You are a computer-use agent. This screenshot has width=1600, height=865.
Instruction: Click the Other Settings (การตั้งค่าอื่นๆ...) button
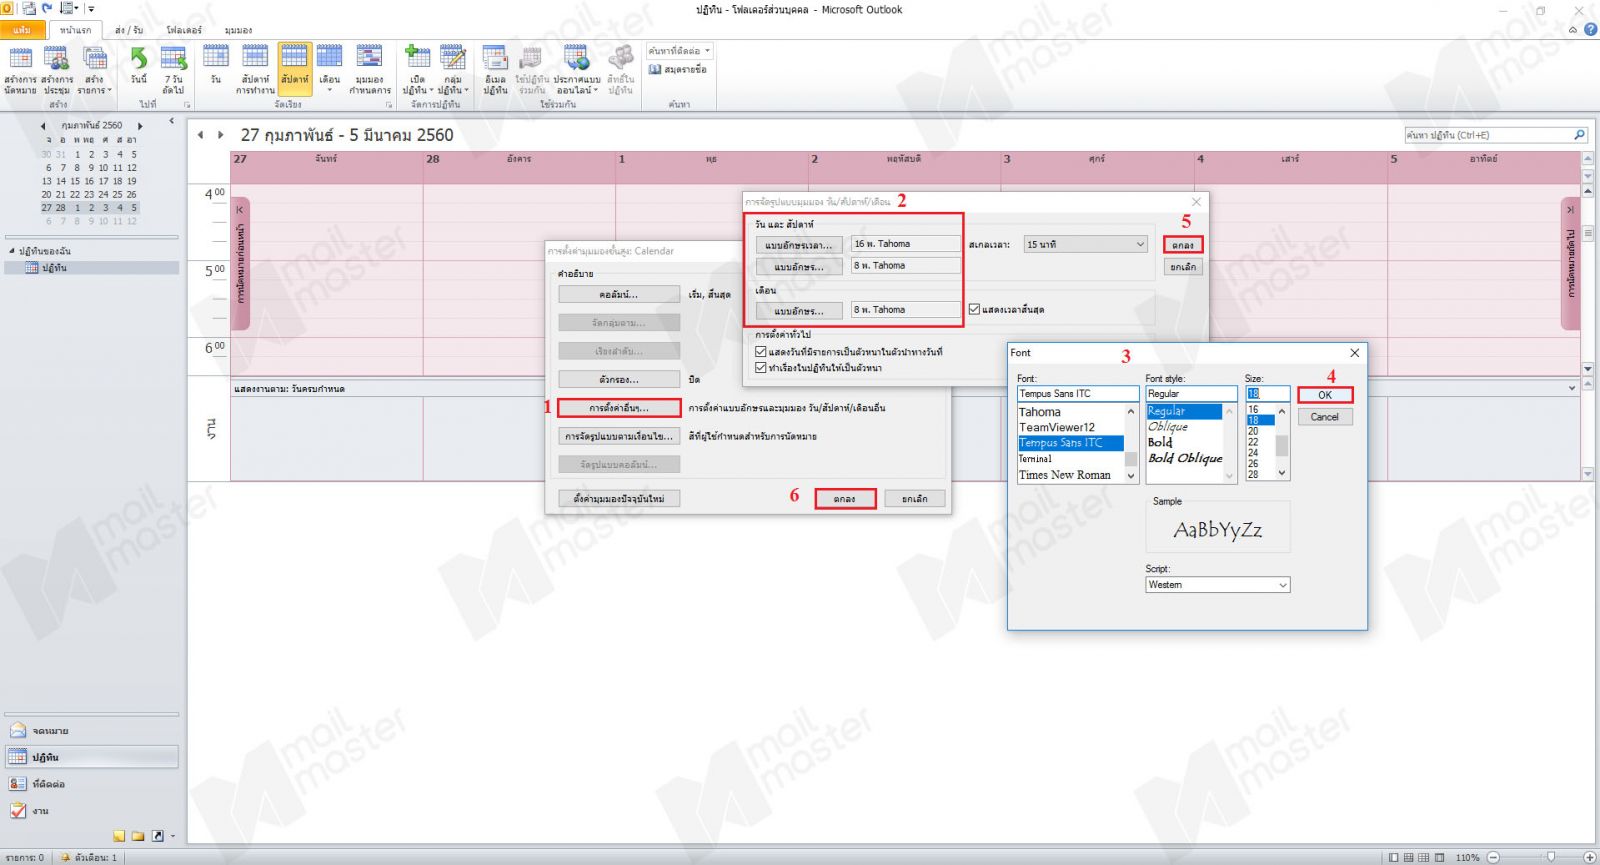tap(619, 408)
